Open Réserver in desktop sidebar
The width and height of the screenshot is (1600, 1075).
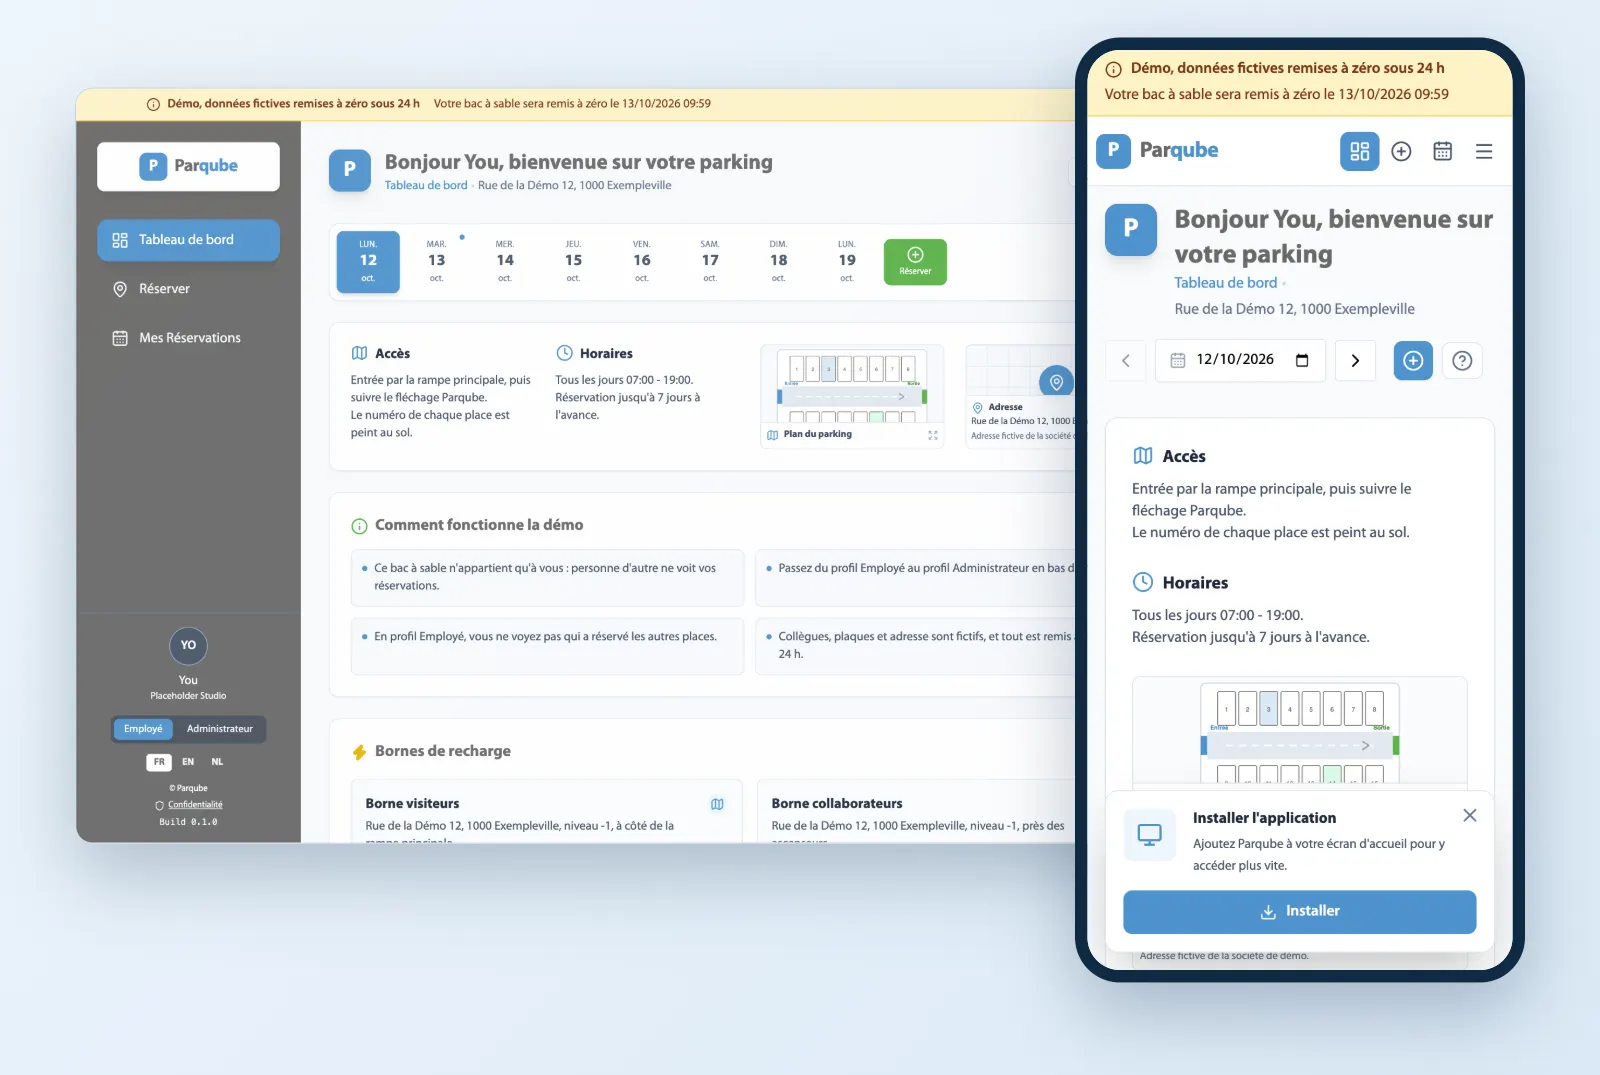tap(188, 289)
